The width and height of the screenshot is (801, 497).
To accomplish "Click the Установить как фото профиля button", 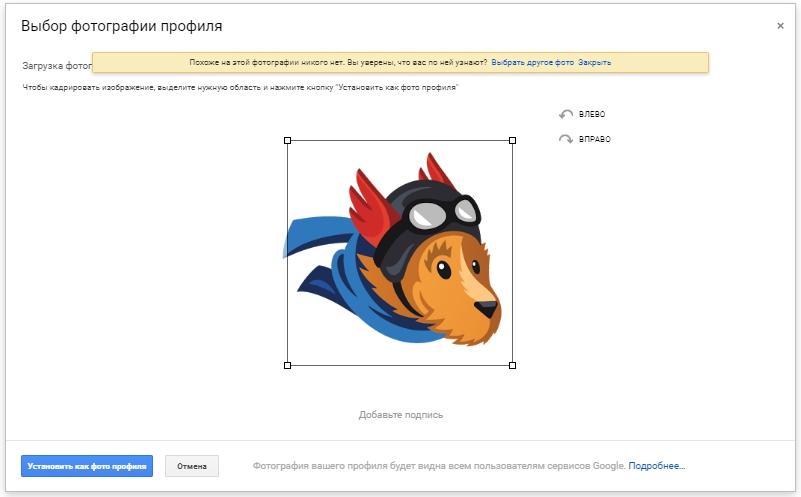I will [x=87, y=466].
